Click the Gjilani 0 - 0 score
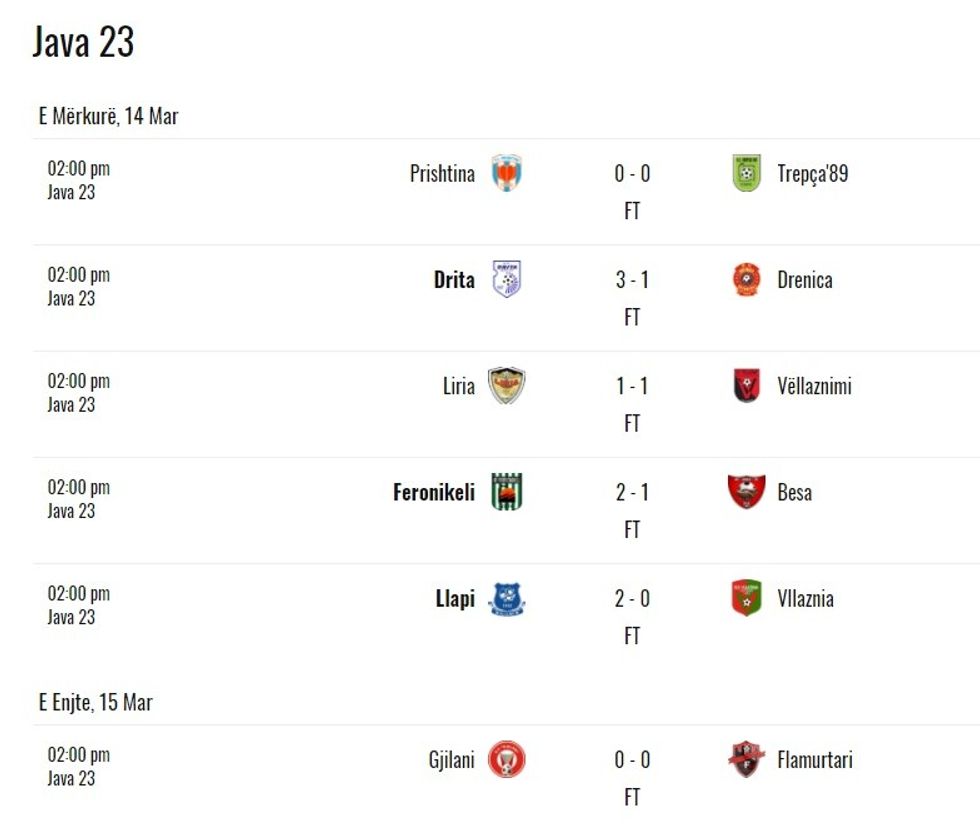Image resolution: width=980 pixels, height=836 pixels. tap(632, 760)
